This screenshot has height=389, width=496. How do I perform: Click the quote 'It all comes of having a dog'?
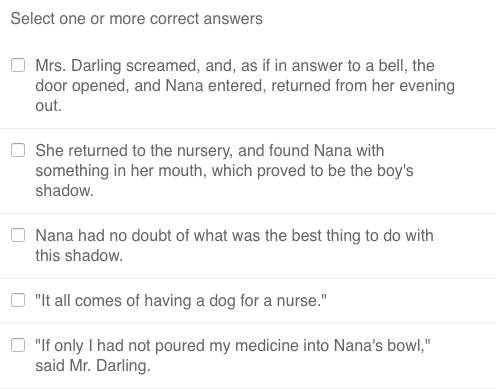click(181, 300)
